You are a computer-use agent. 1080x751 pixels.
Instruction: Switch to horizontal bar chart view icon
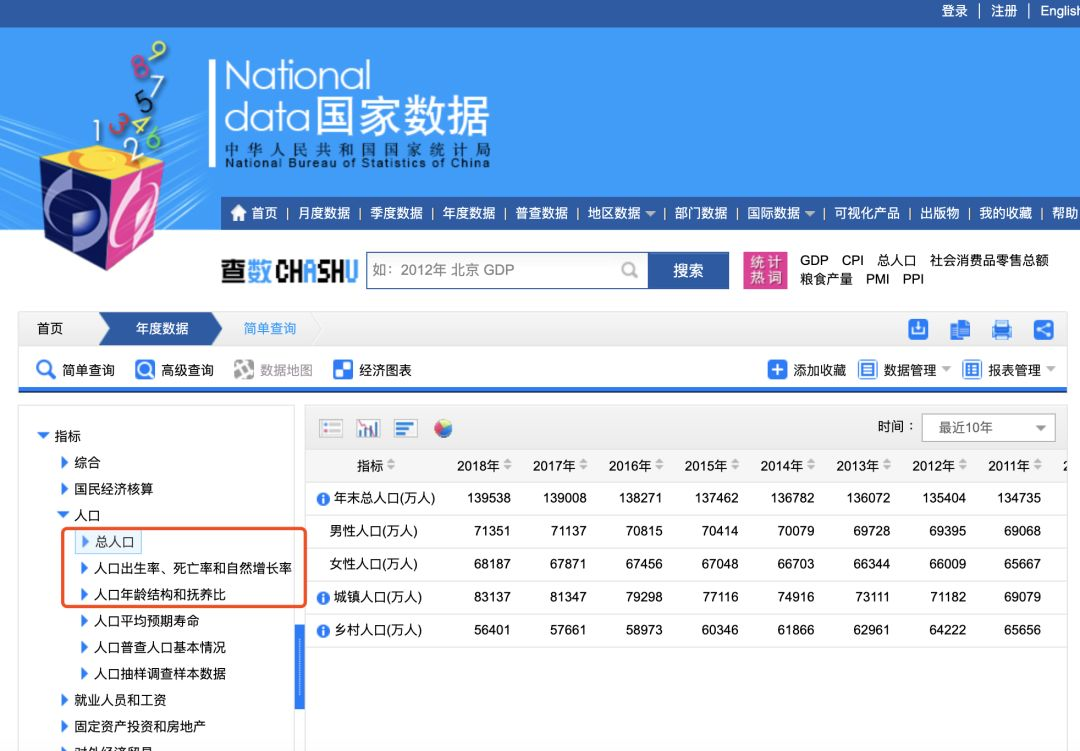(x=406, y=429)
